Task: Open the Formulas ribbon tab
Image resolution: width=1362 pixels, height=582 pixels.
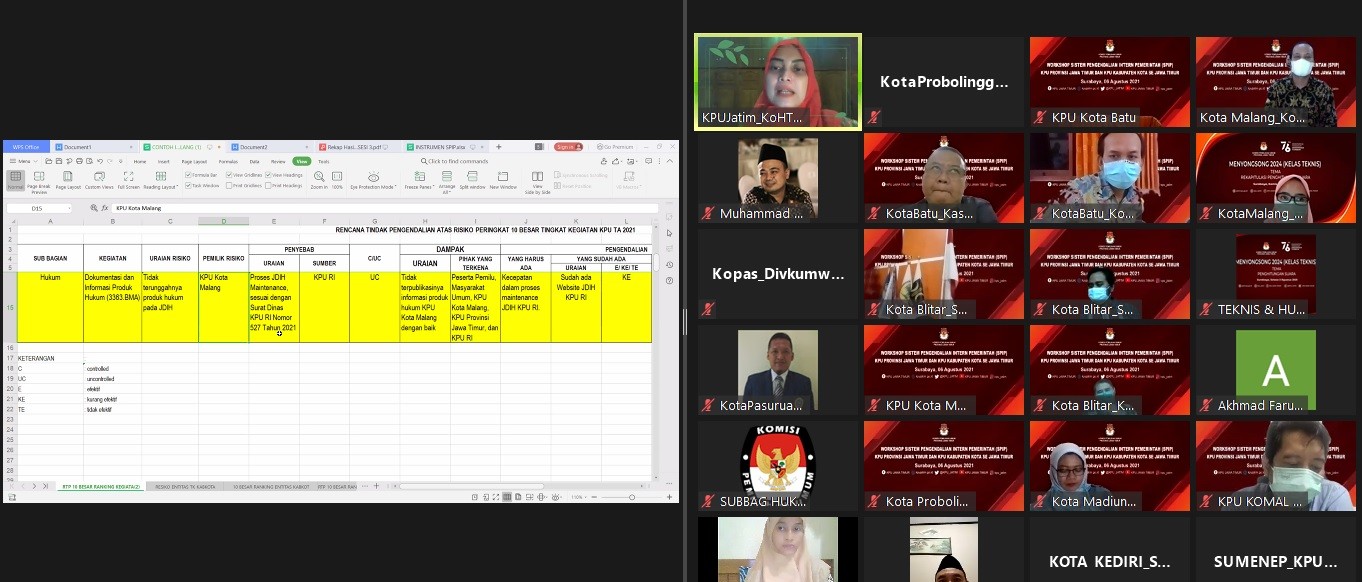Action: tap(228, 161)
